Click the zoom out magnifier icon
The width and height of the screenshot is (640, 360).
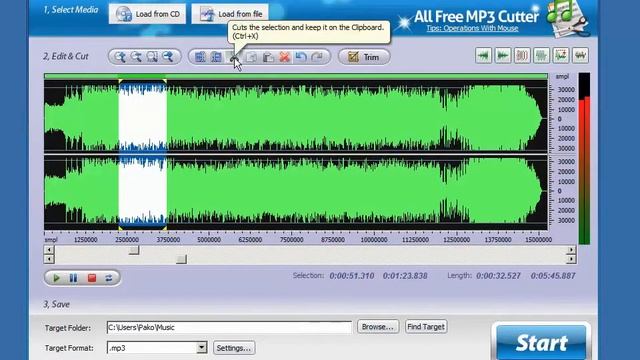(136, 57)
